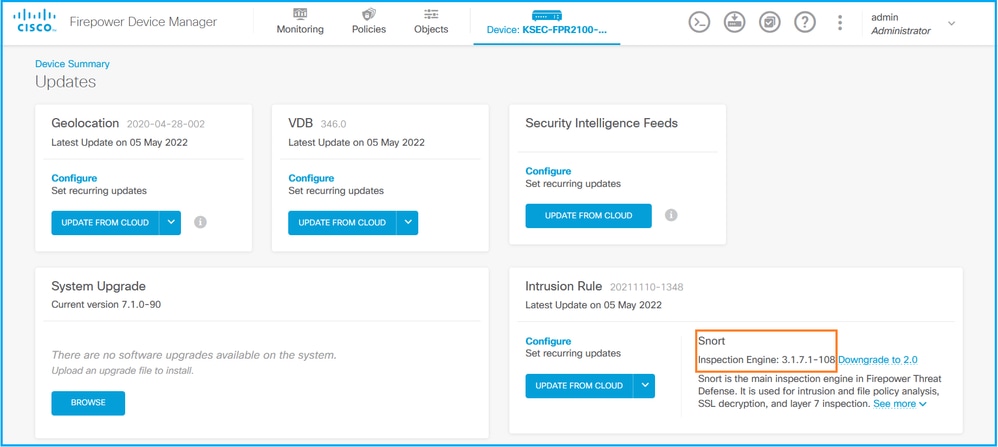The width and height of the screenshot is (998, 447).
Task: Open the Policies tab
Action: point(369,22)
